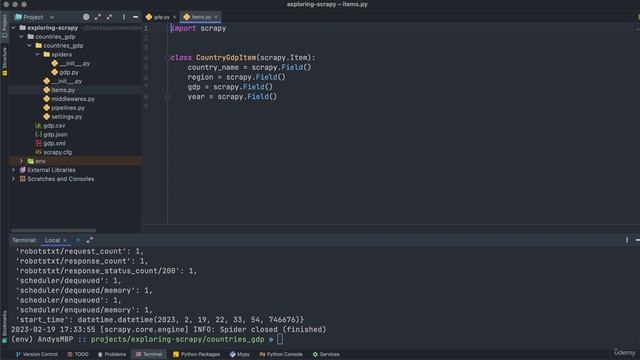Maximize terminal panel with expand icon

pyautogui.click(x=89, y=240)
